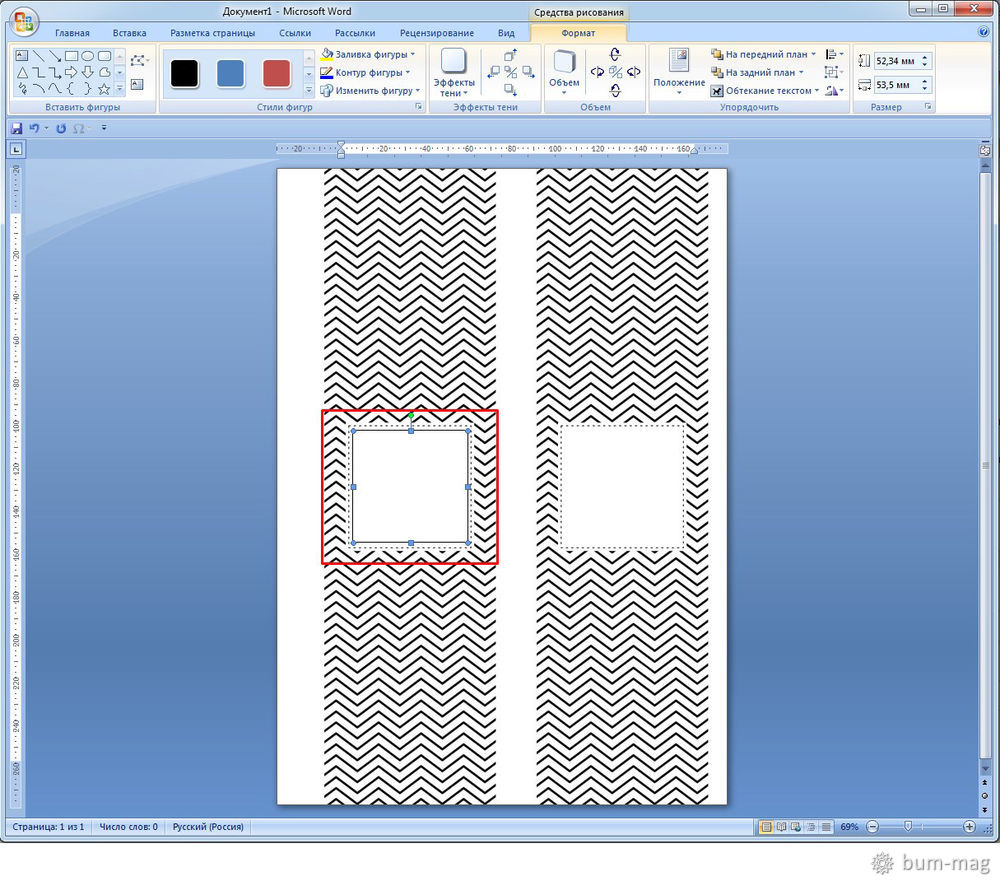Select the Triangle shape
The width and height of the screenshot is (1000, 881).
click(22, 72)
